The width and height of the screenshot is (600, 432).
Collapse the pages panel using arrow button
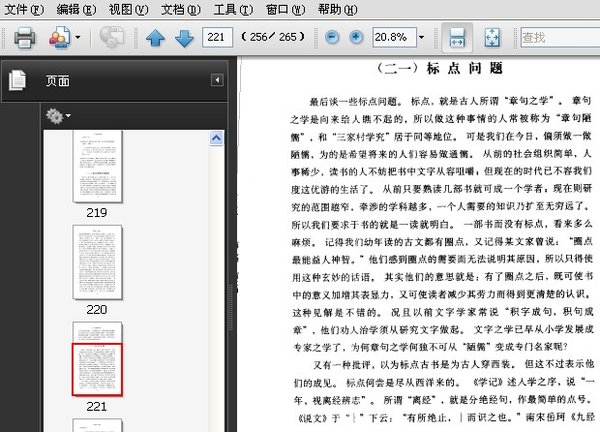coord(217,80)
